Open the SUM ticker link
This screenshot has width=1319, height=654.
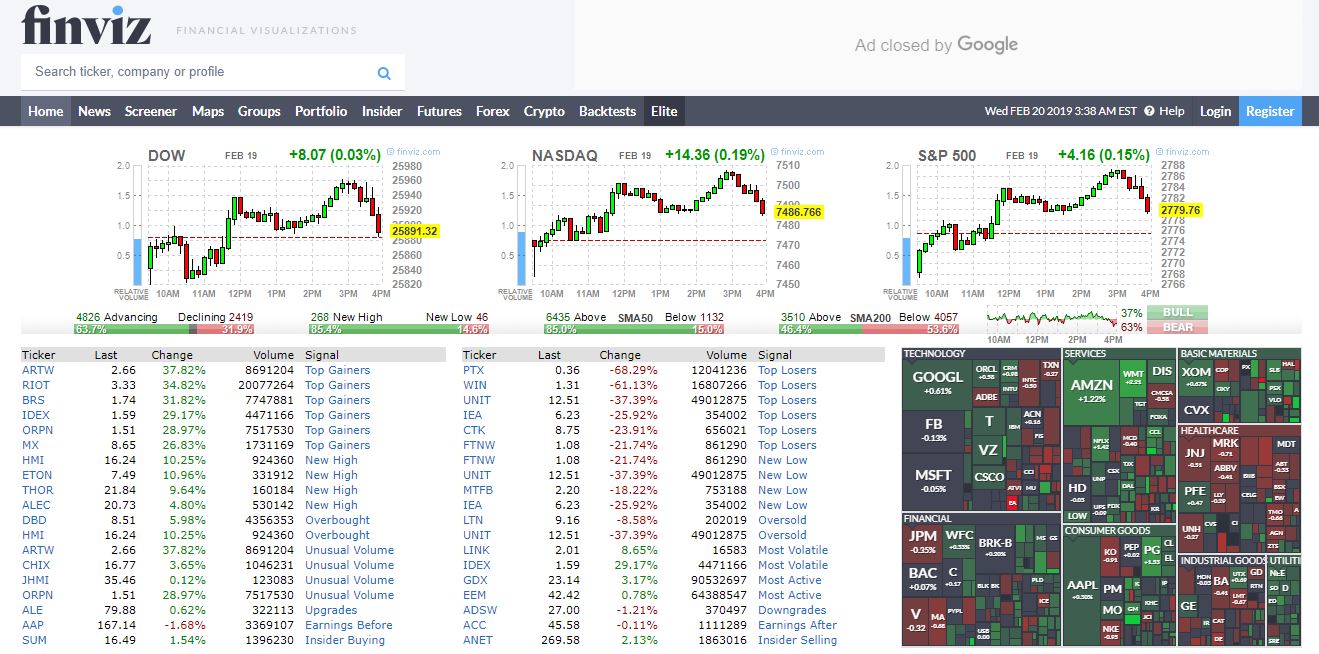point(34,640)
